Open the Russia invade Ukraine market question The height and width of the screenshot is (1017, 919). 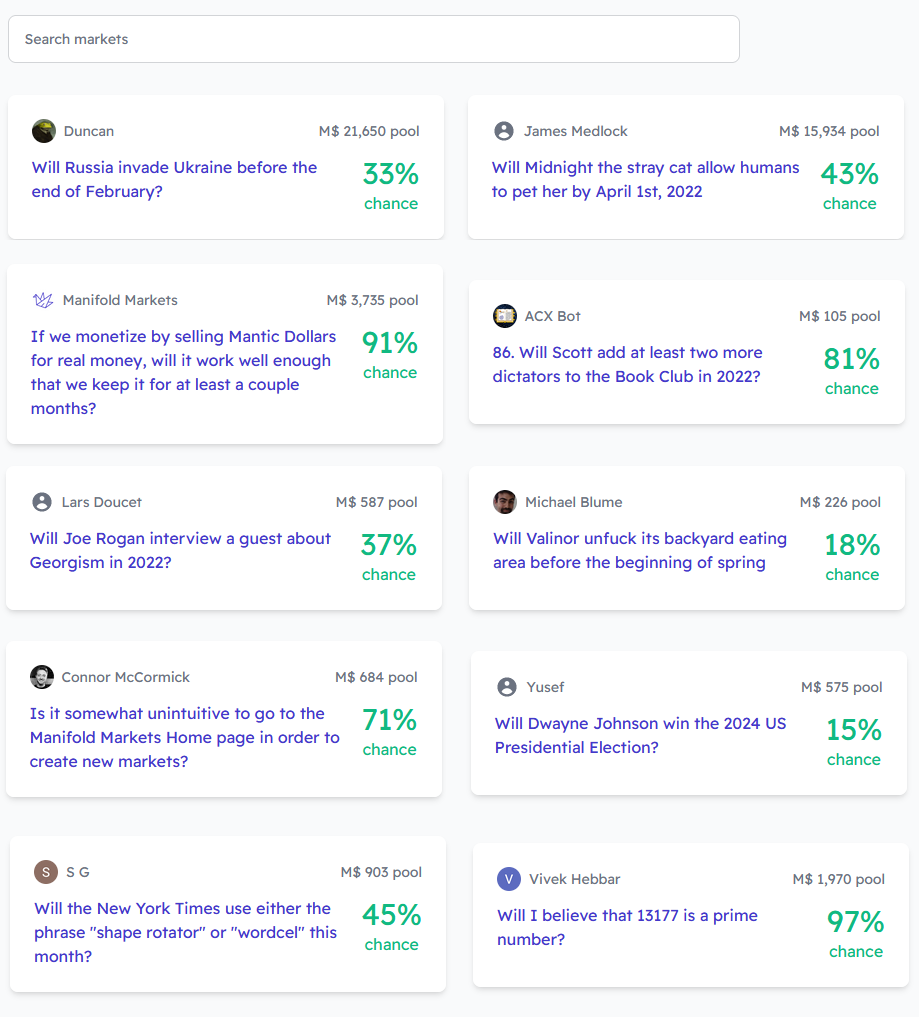tap(174, 180)
